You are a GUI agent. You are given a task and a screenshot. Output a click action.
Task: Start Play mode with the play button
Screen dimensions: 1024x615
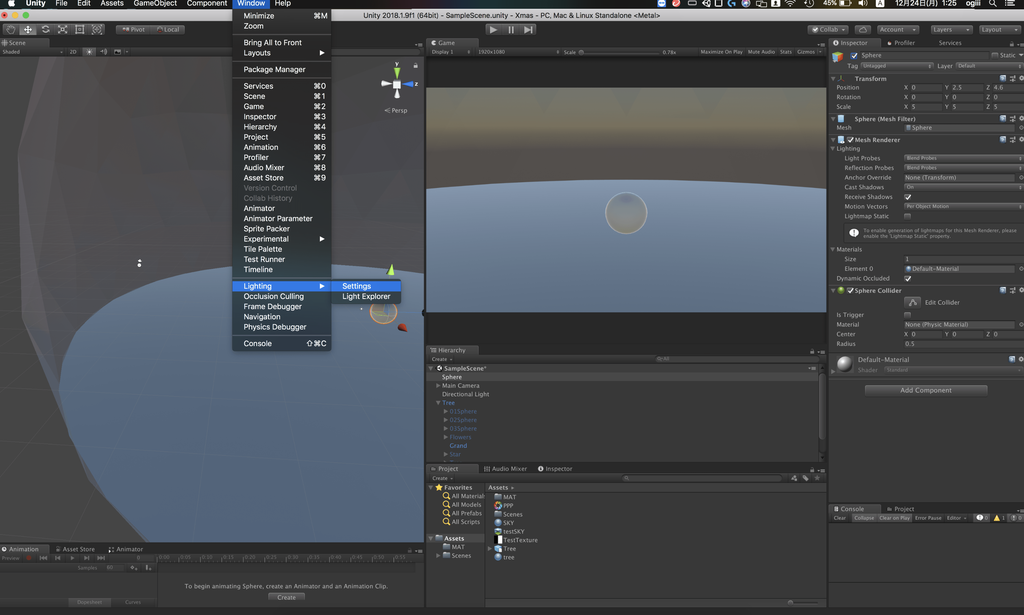(x=494, y=29)
